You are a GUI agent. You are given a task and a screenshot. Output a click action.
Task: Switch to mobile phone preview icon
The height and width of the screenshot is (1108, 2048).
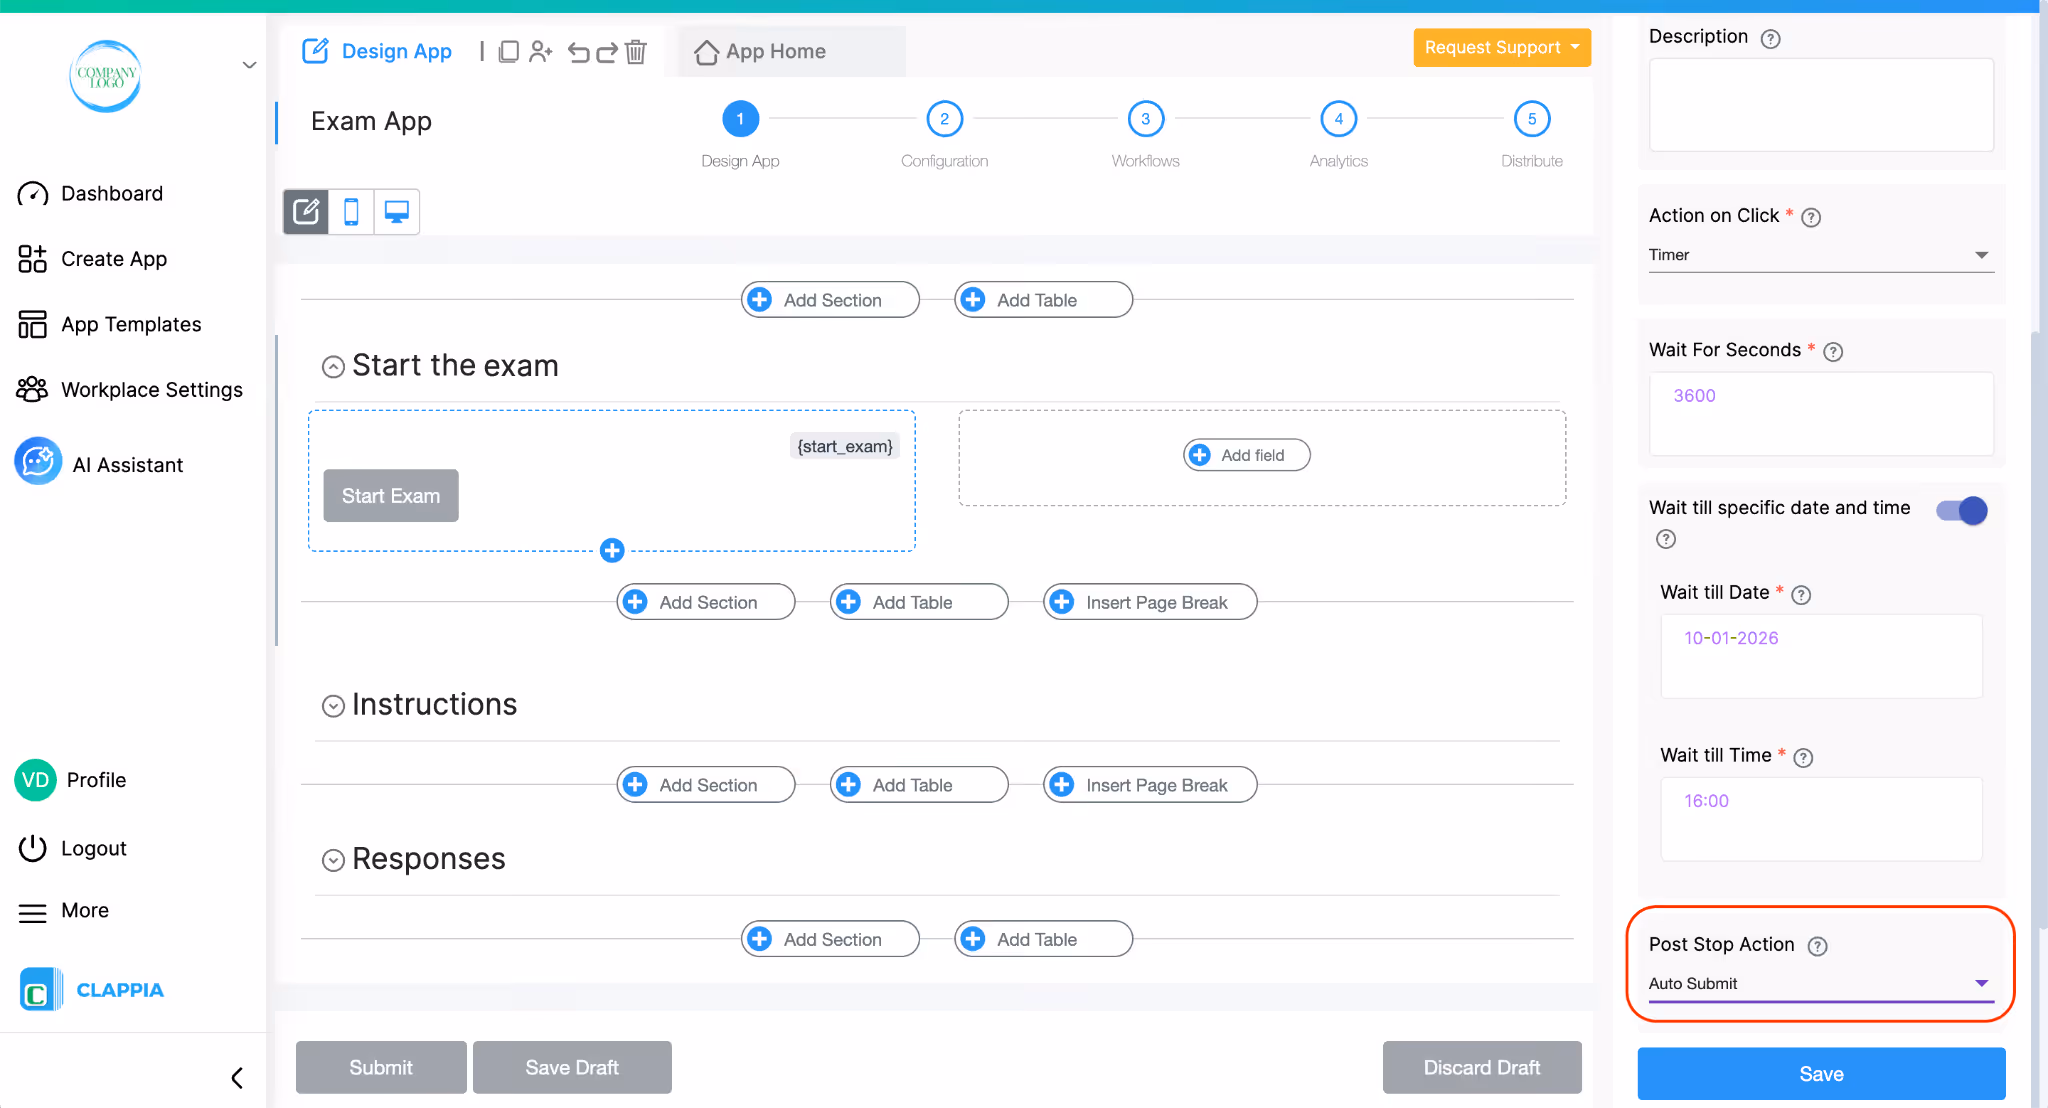[351, 212]
